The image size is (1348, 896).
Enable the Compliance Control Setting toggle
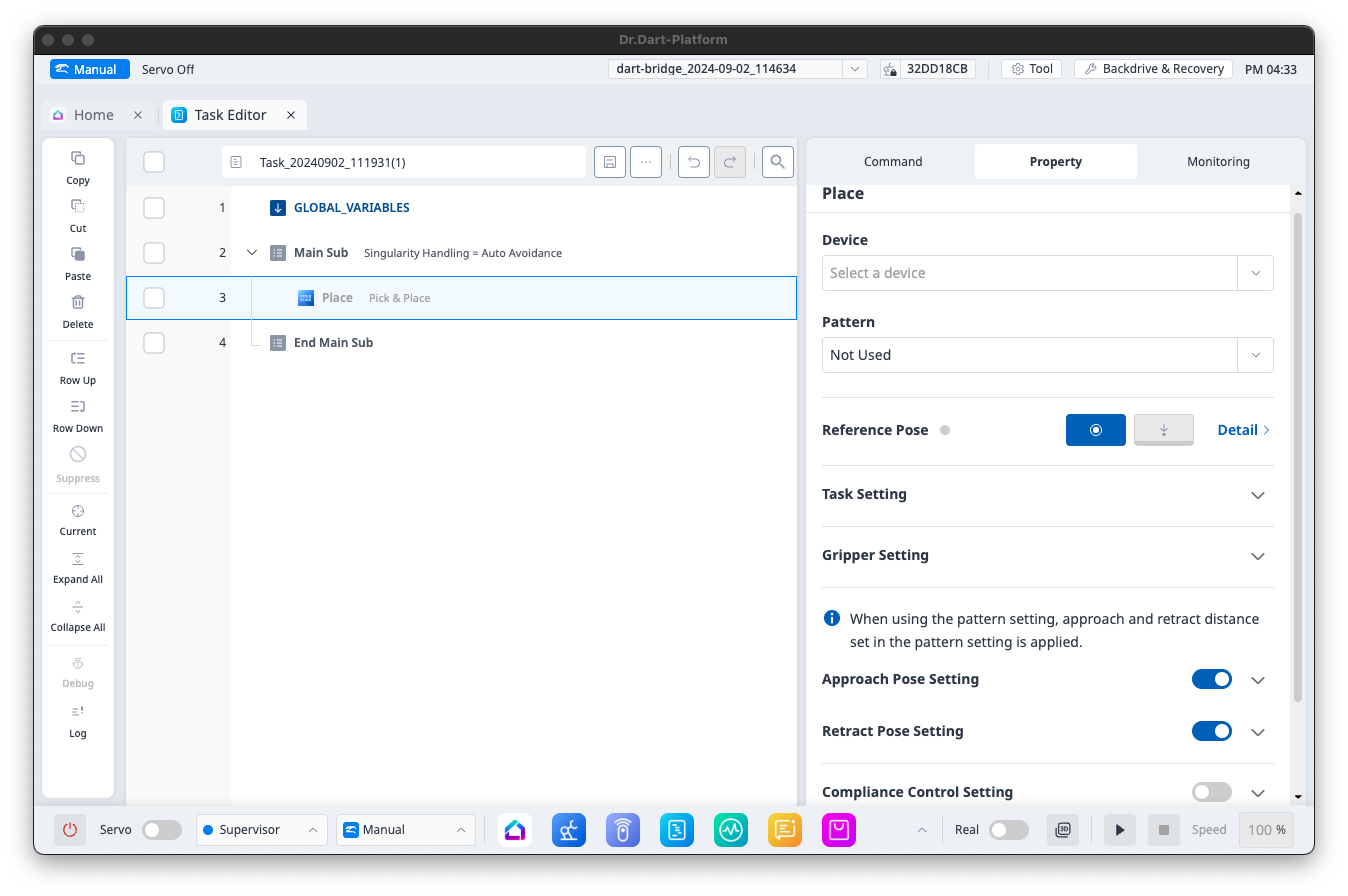pyautogui.click(x=1211, y=792)
